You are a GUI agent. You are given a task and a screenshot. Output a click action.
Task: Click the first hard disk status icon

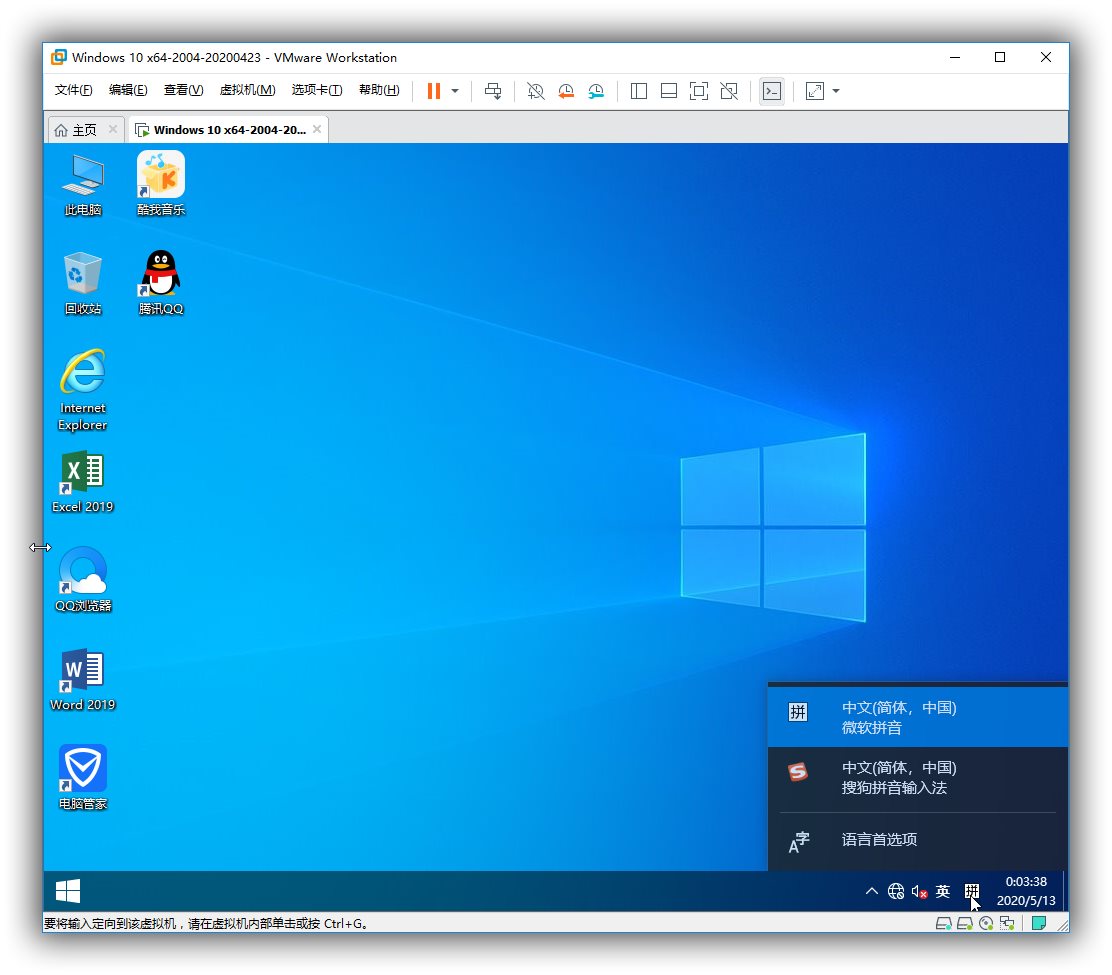tap(943, 923)
